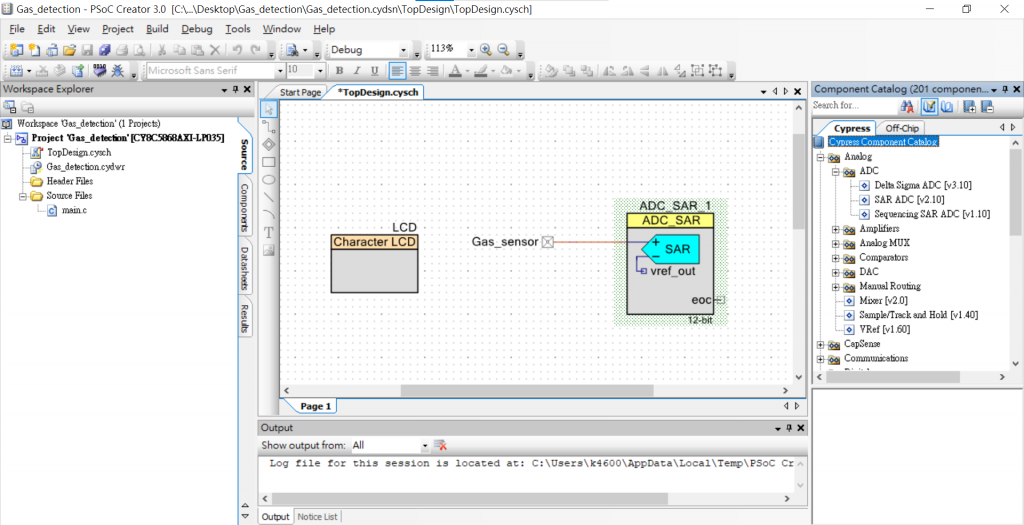Expand the Comparators tree node
This screenshot has height=525, width=1024.
tap(835, 258)
